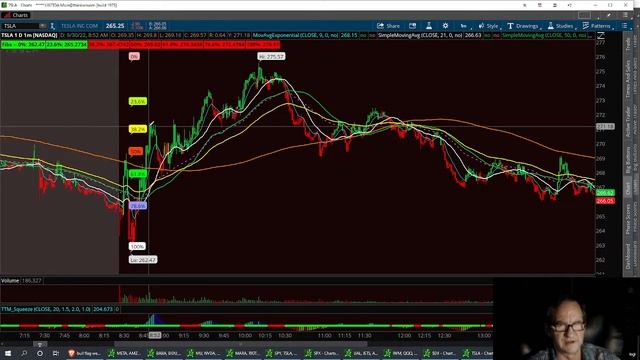Open Windows taskbar search

24,353
